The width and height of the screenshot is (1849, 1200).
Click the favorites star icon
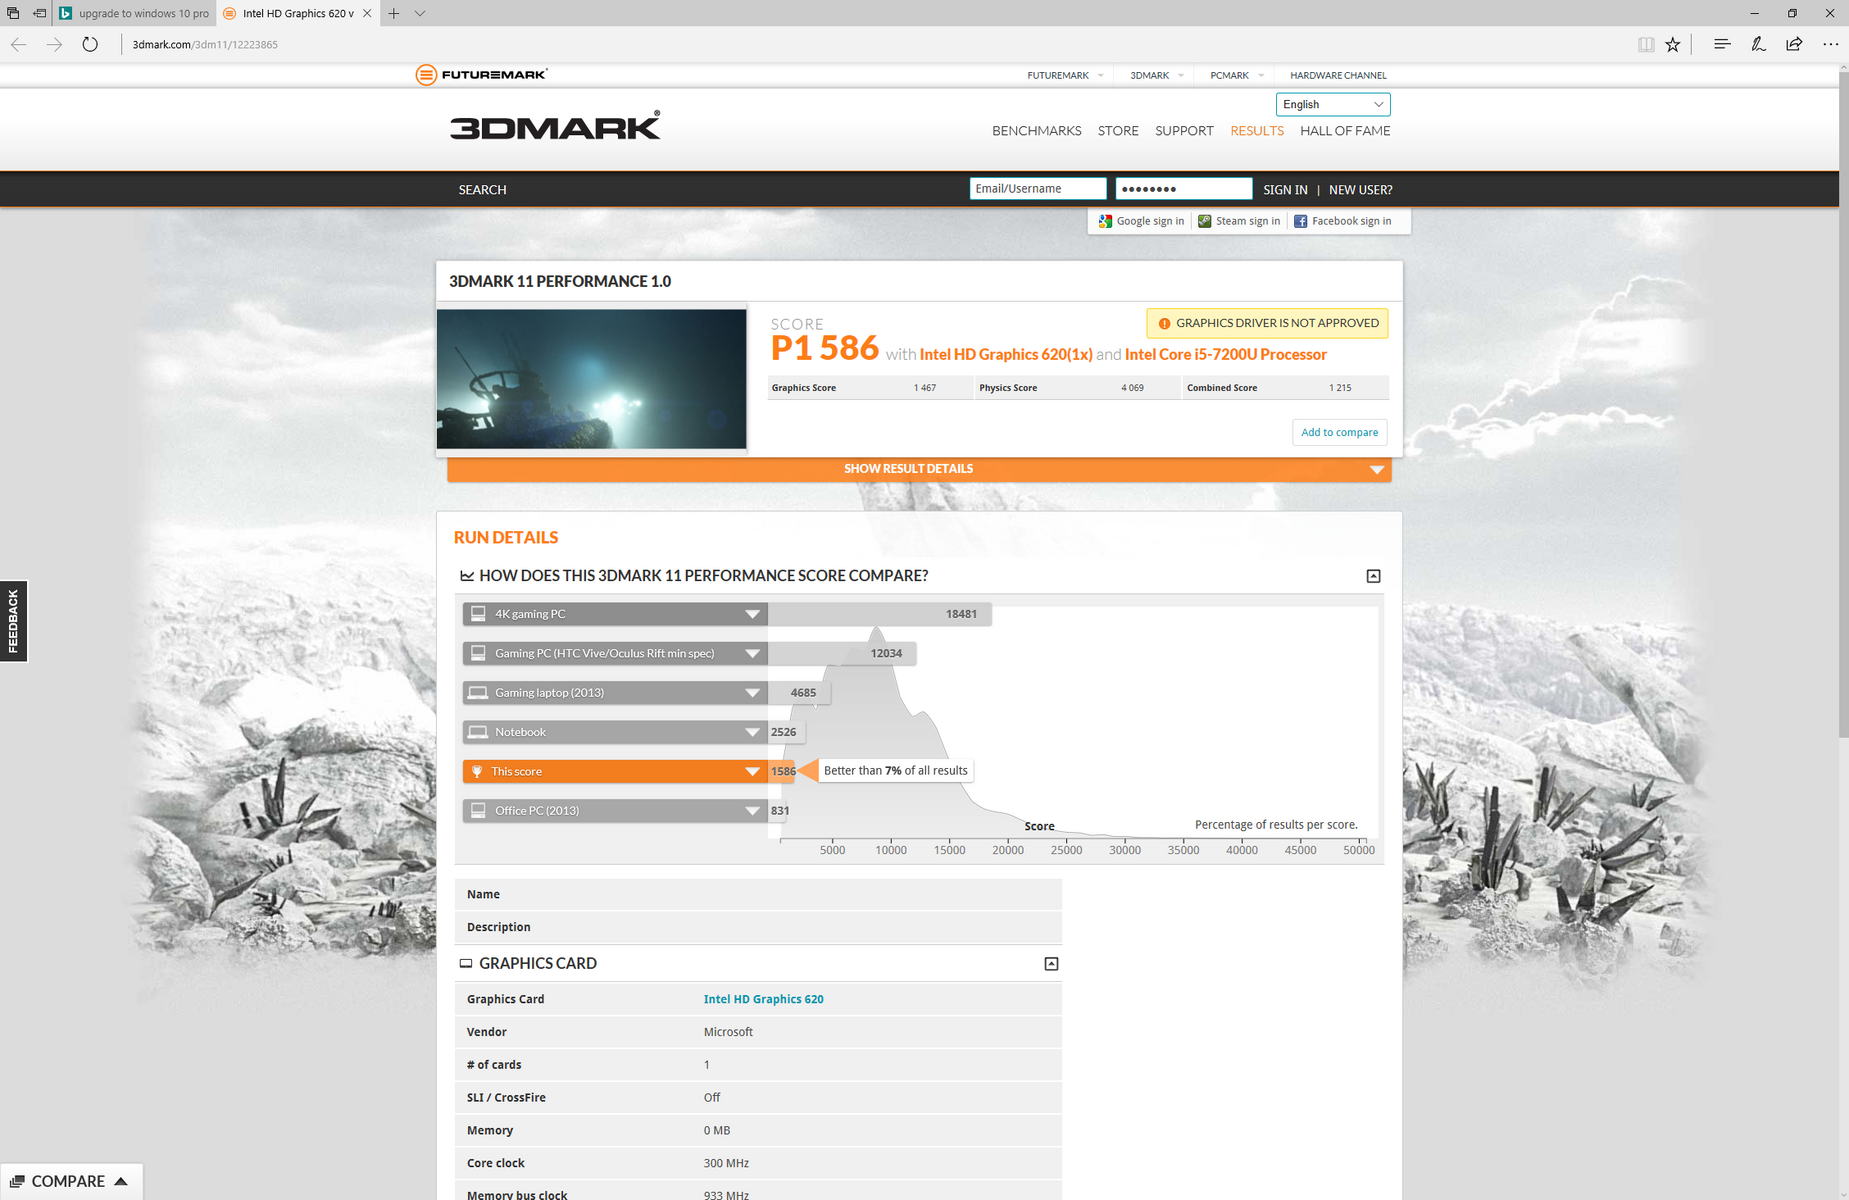coord(1673,44)
